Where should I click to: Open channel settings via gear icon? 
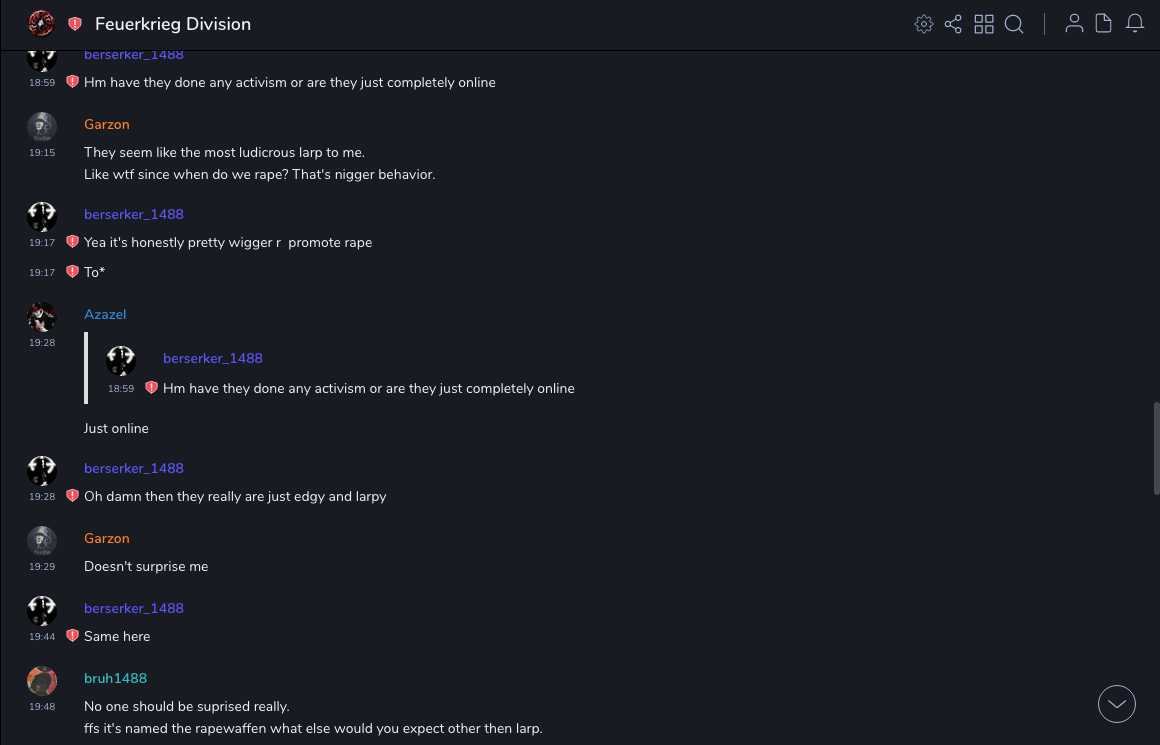click(924, 24)
